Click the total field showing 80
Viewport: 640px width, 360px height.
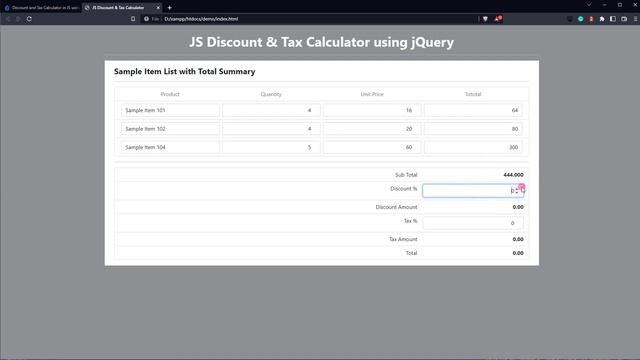[x=473, y=129]
